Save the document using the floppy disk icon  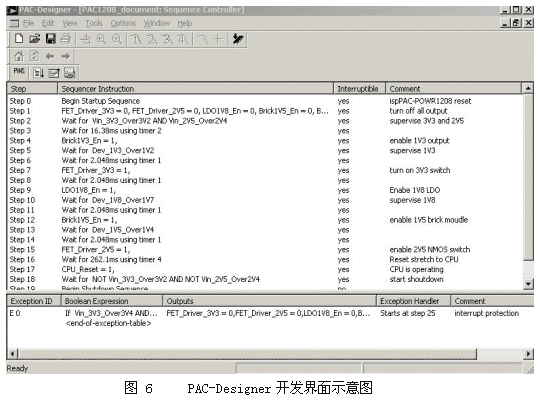coord(50,39)
